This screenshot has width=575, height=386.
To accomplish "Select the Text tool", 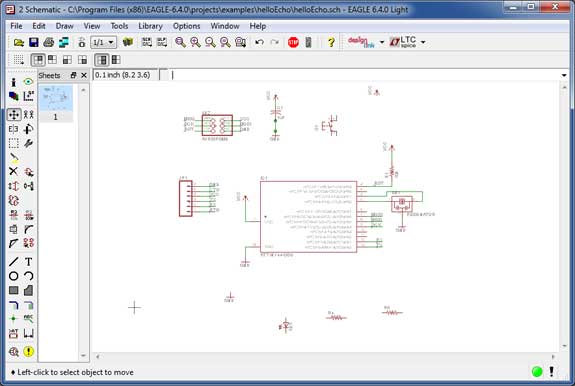I will (28, 262).
